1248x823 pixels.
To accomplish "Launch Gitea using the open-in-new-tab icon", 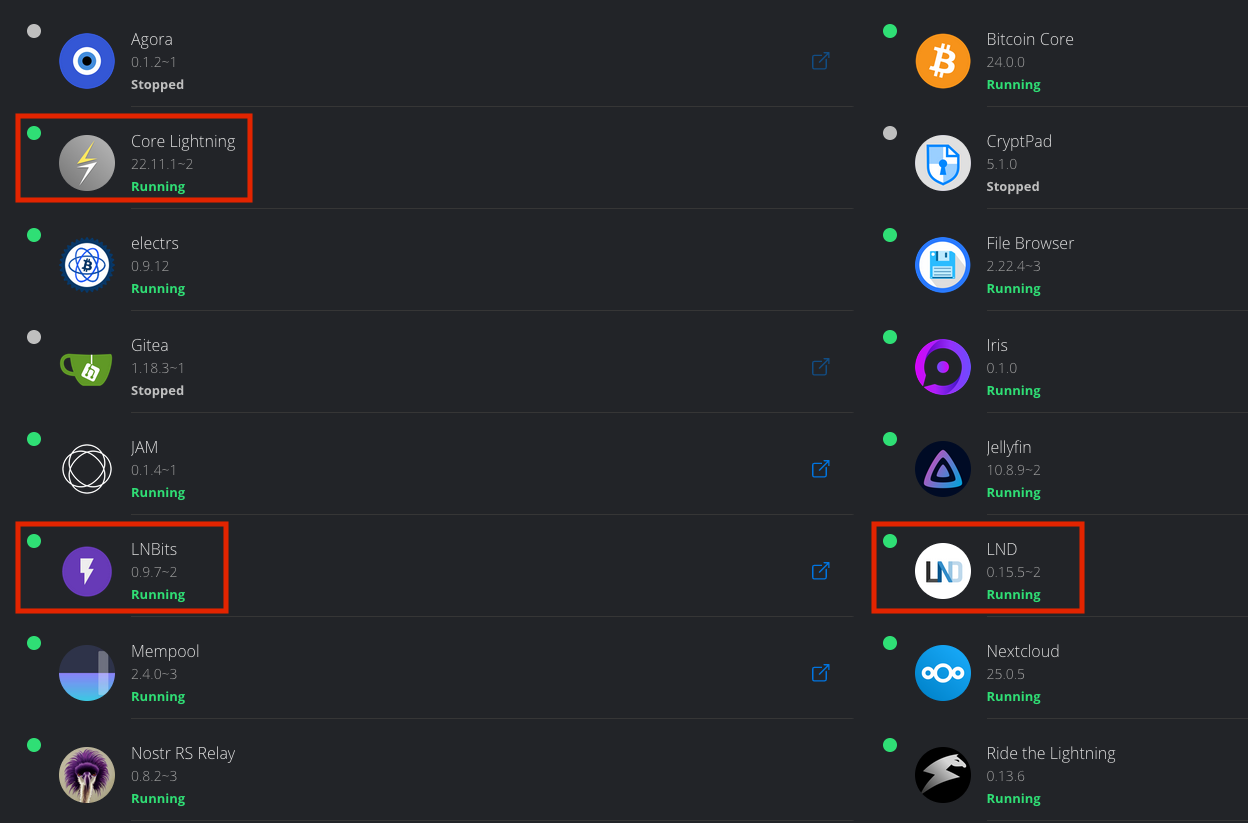I will (x=820, y=367).
